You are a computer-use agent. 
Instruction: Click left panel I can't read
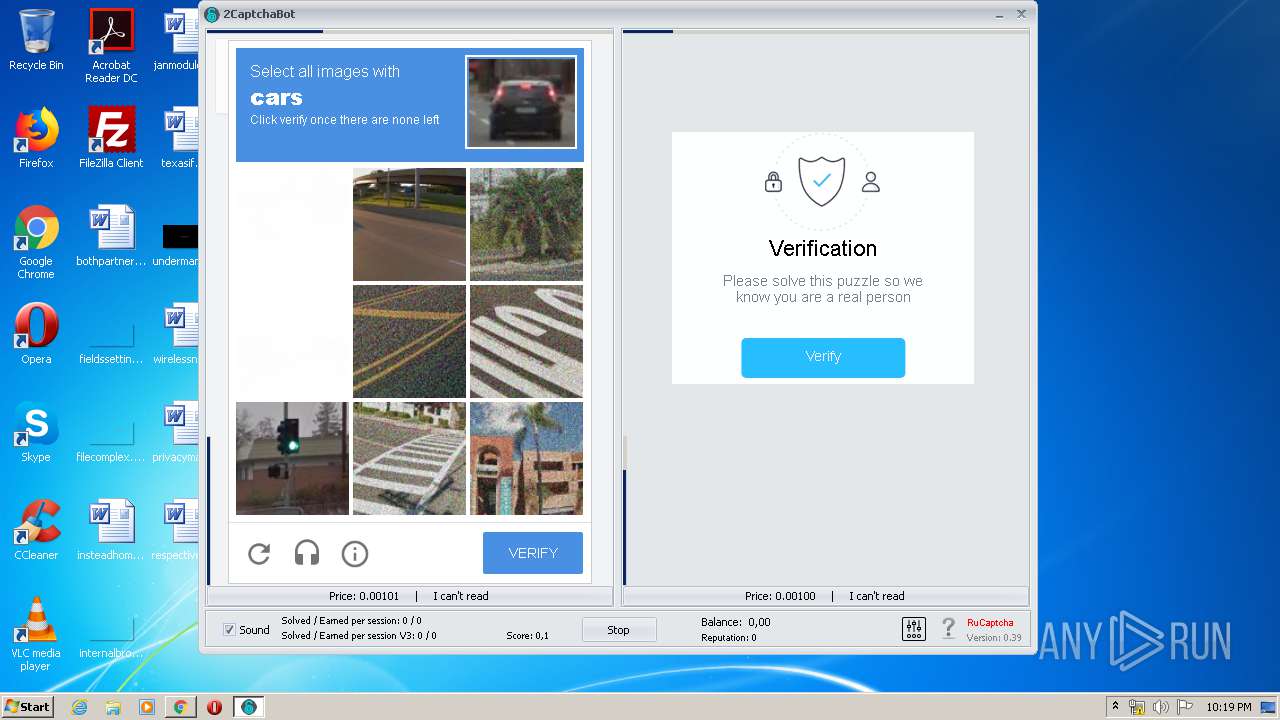coord(461,596)
